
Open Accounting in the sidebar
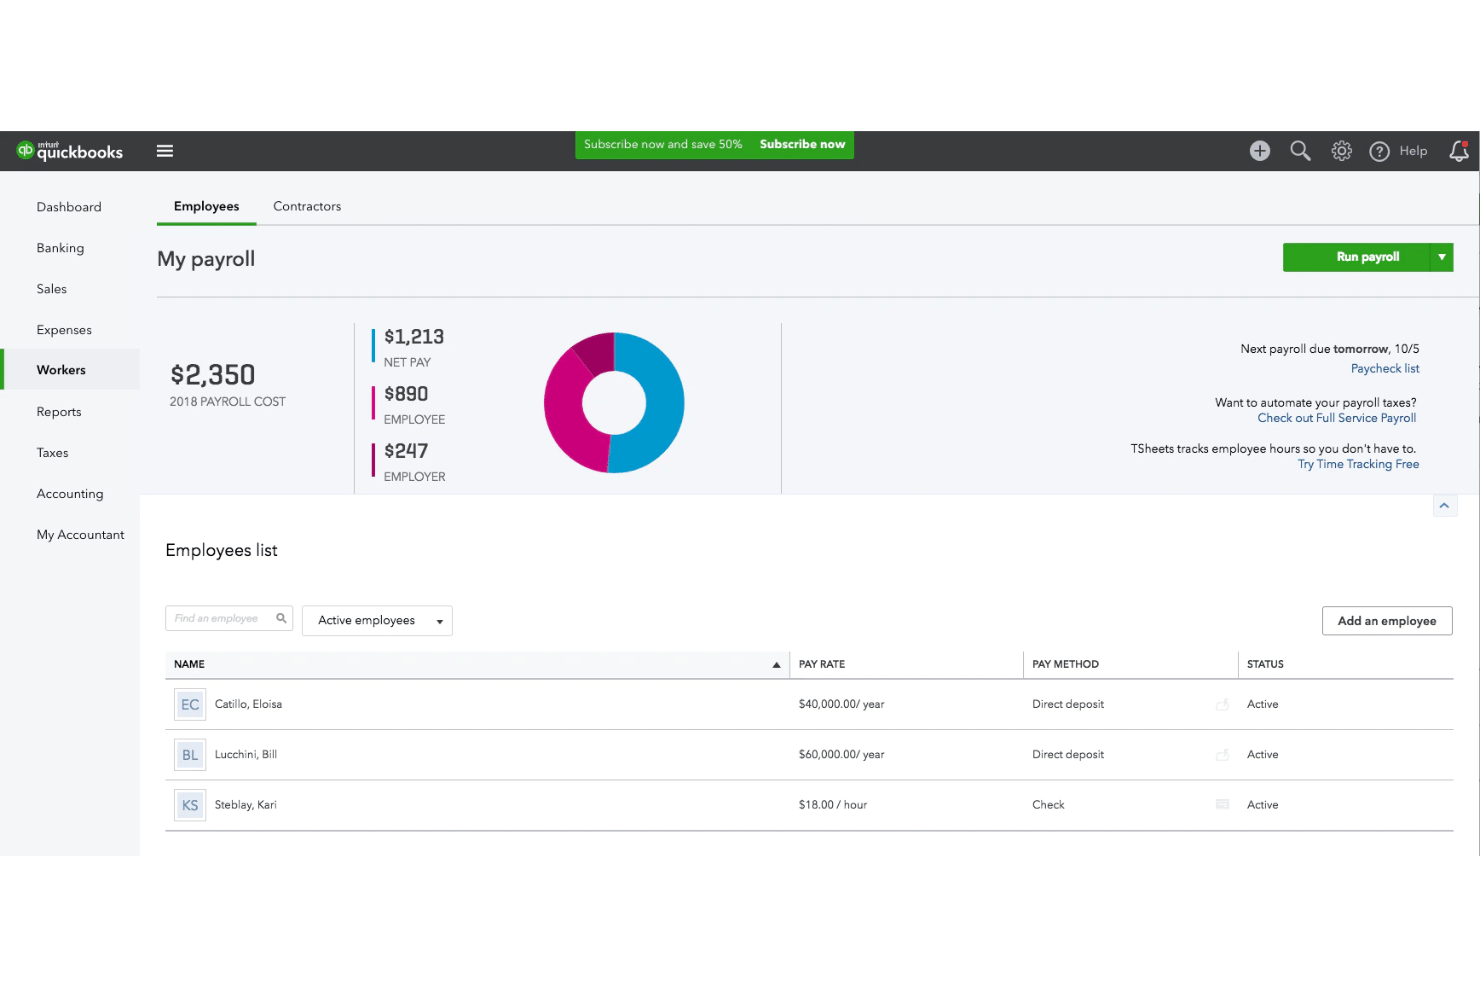point(70,494)
